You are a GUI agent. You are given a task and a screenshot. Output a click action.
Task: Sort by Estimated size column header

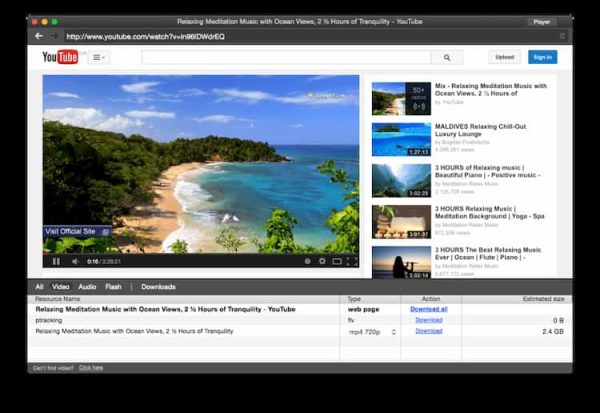point(517,299)
